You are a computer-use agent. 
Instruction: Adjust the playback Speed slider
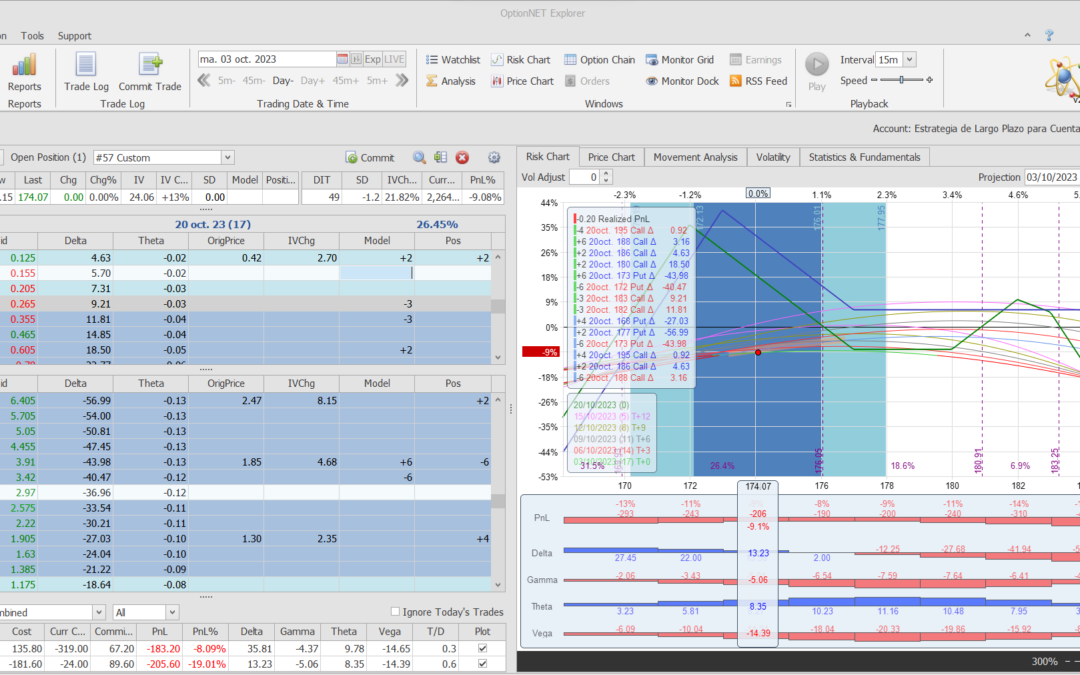coord(900,80)
